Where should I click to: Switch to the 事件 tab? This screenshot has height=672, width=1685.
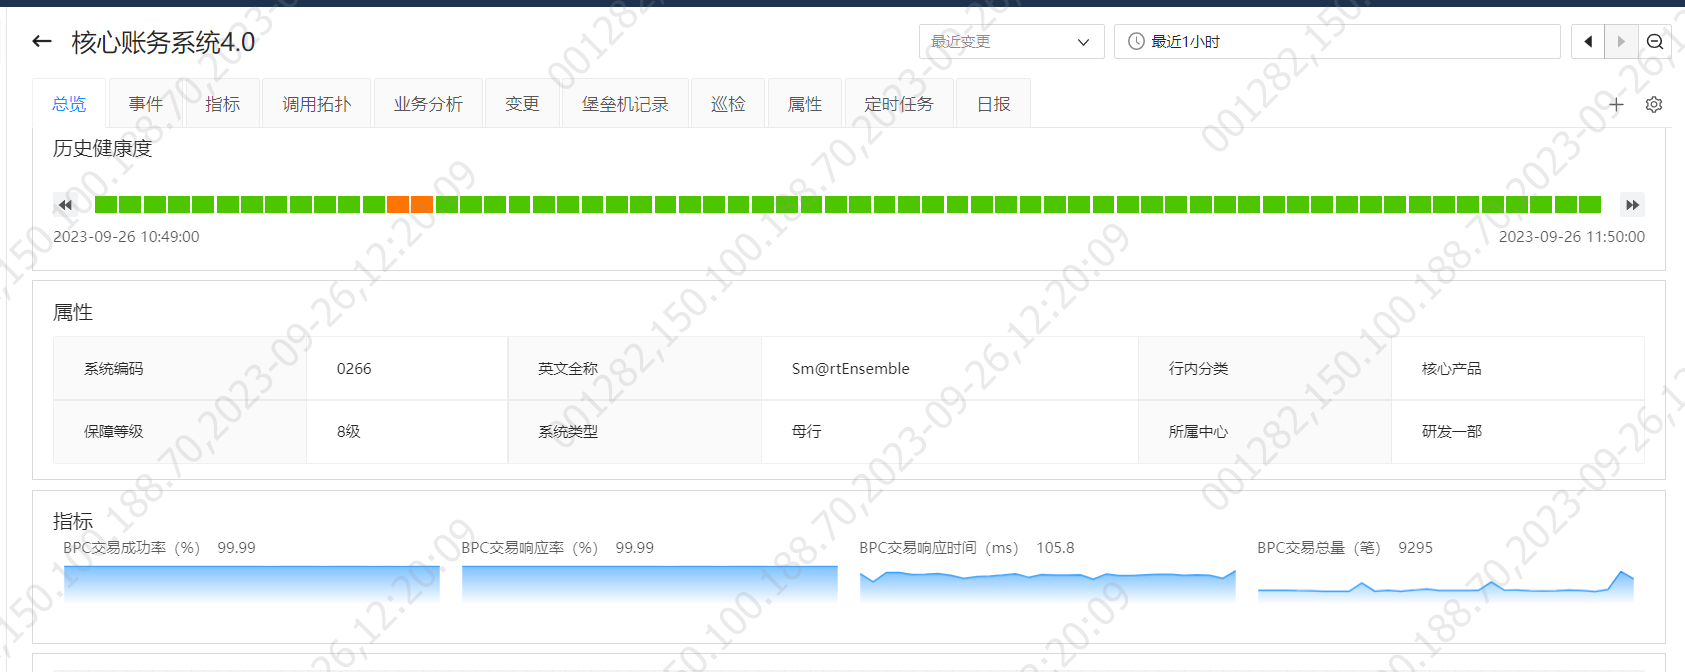[x=146, y=104]
